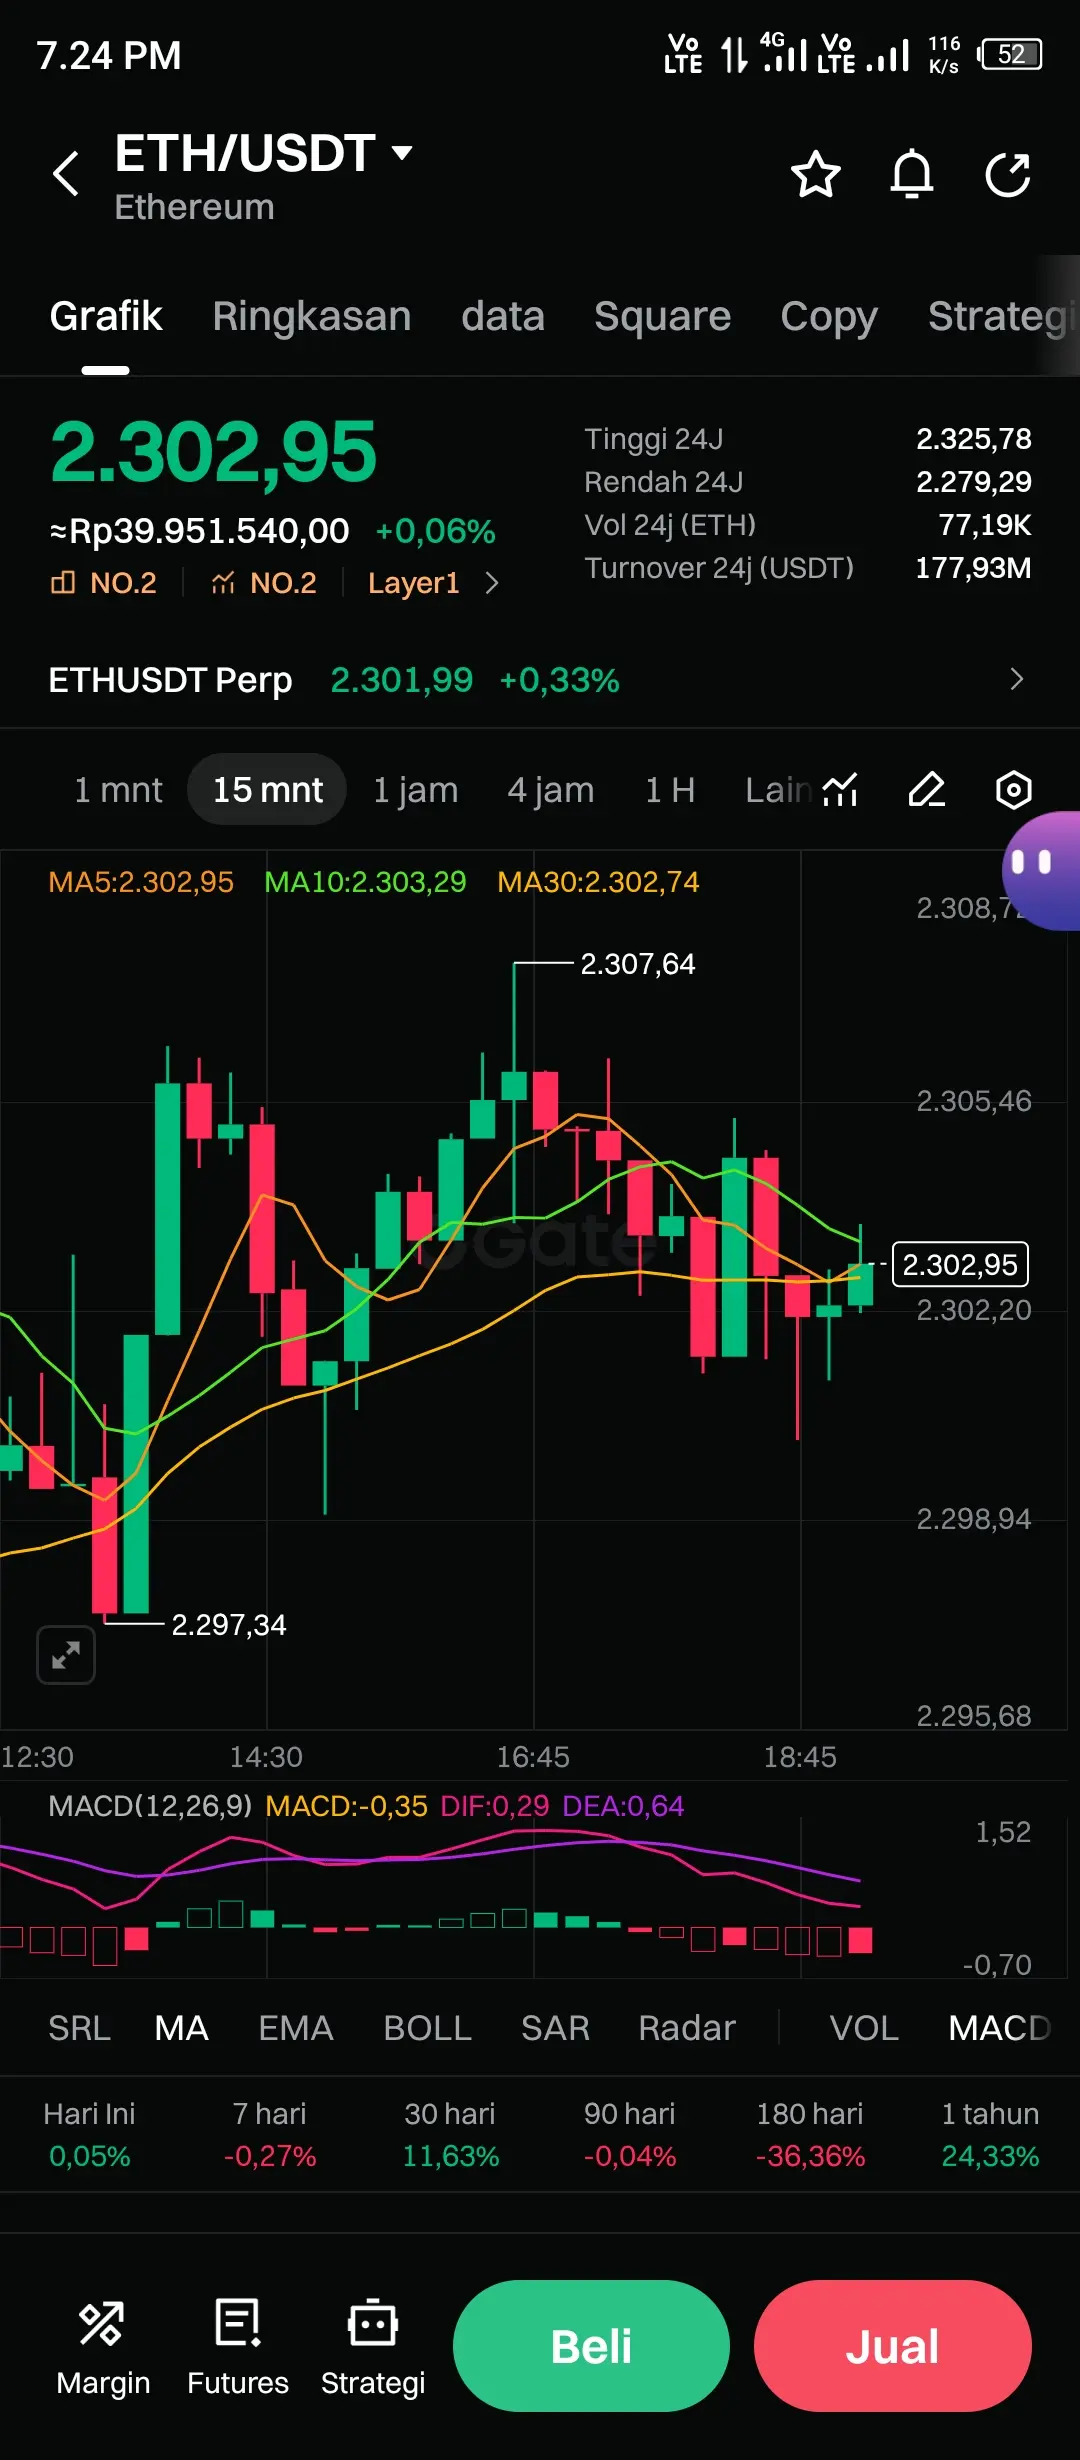
Task: Tap the purple floating assistant bubble
Action: point(1041,871)
